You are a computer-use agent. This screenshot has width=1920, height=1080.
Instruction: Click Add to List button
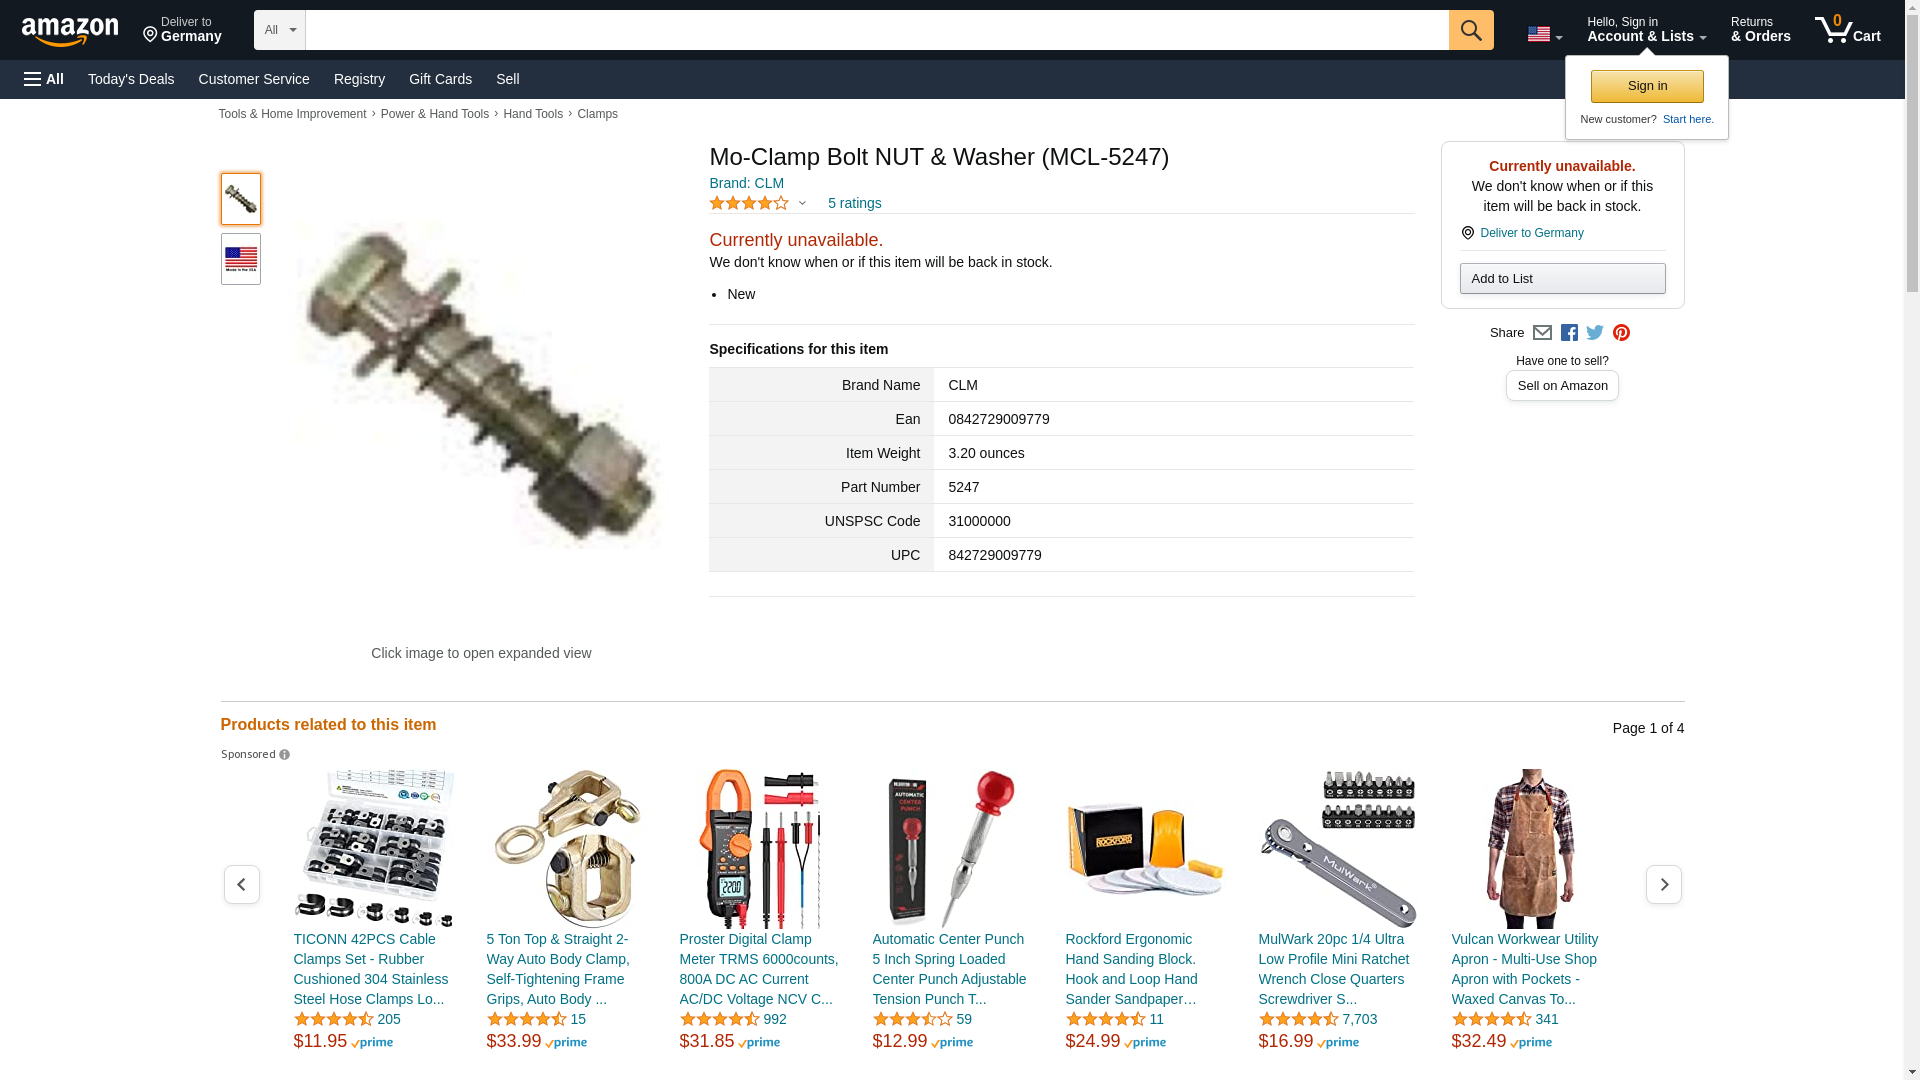1562,278
